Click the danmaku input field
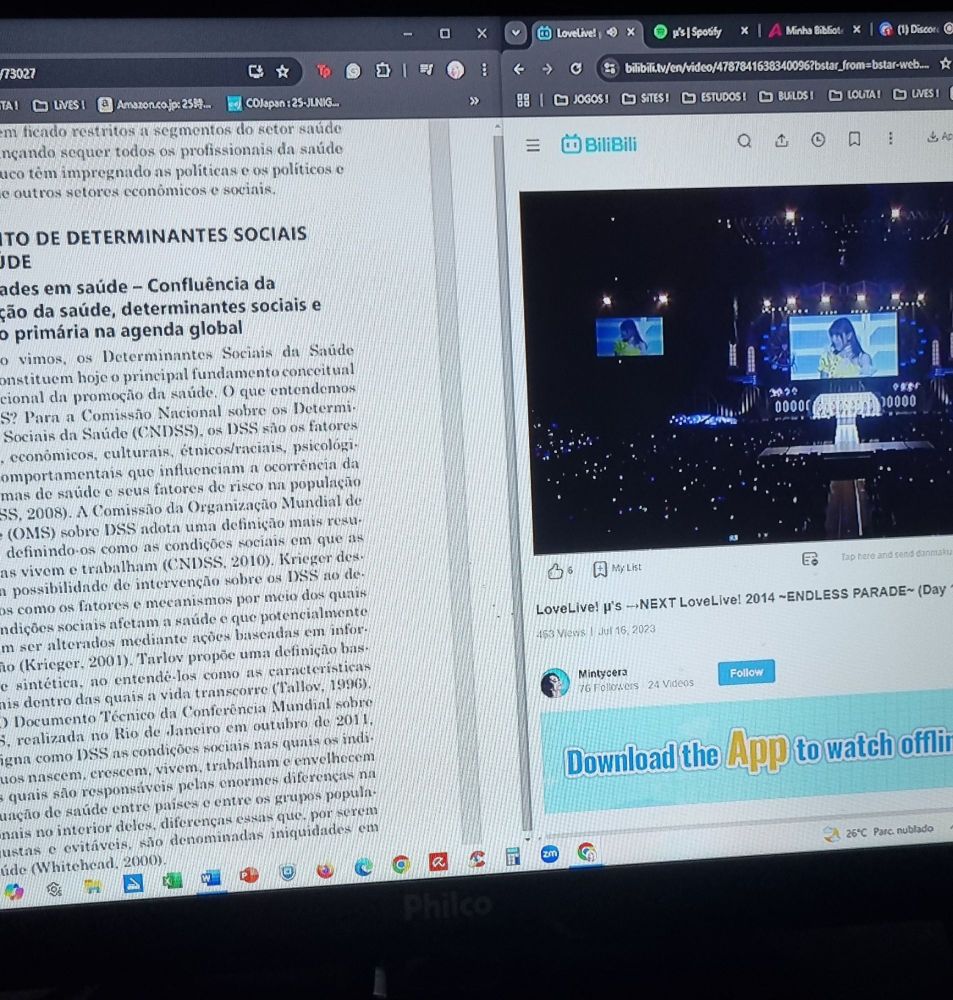The width and height of the screenshot is (953, 1000). coord(896,555)
